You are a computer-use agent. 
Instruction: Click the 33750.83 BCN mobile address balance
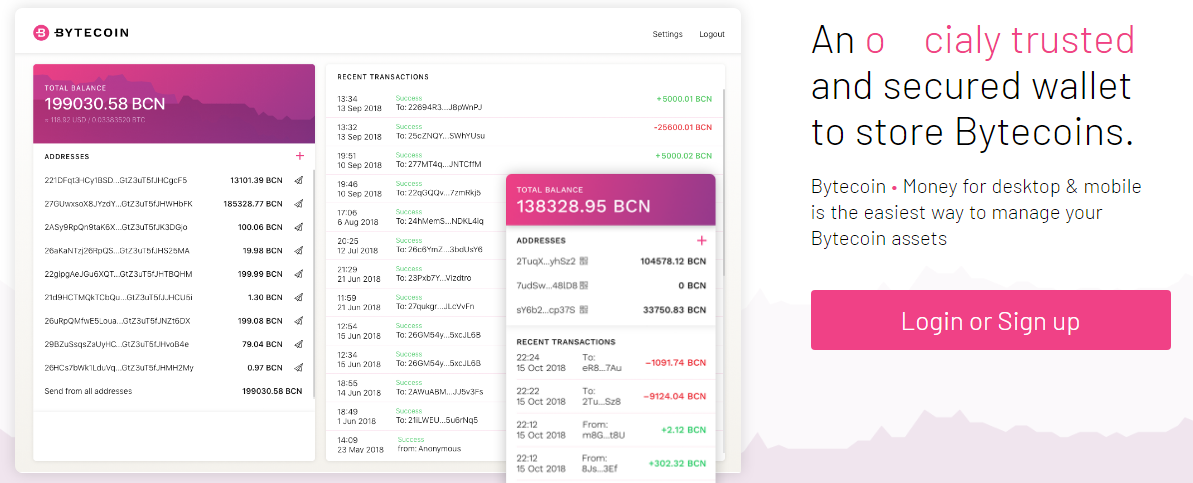point(675,310)
